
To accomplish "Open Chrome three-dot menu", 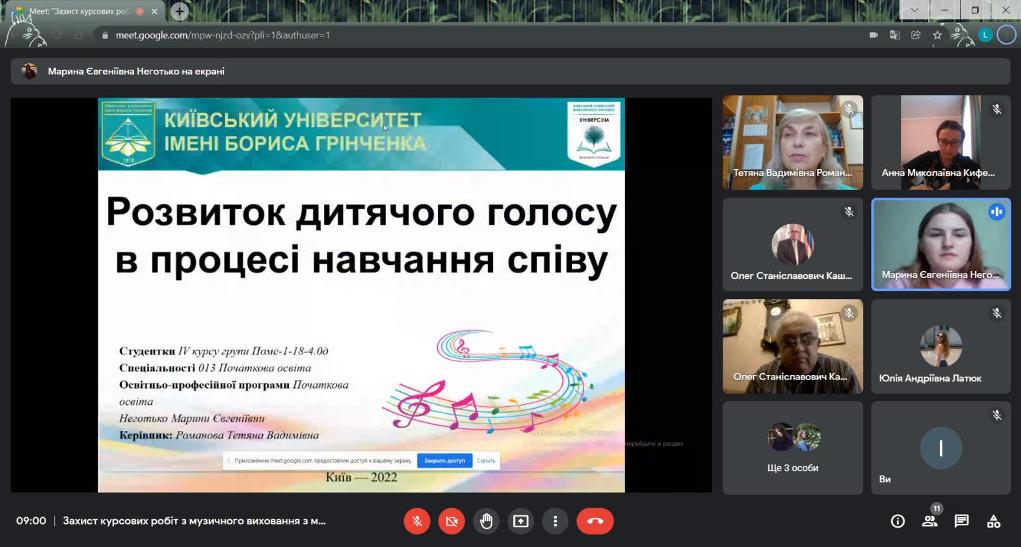I will [1007, 35].
